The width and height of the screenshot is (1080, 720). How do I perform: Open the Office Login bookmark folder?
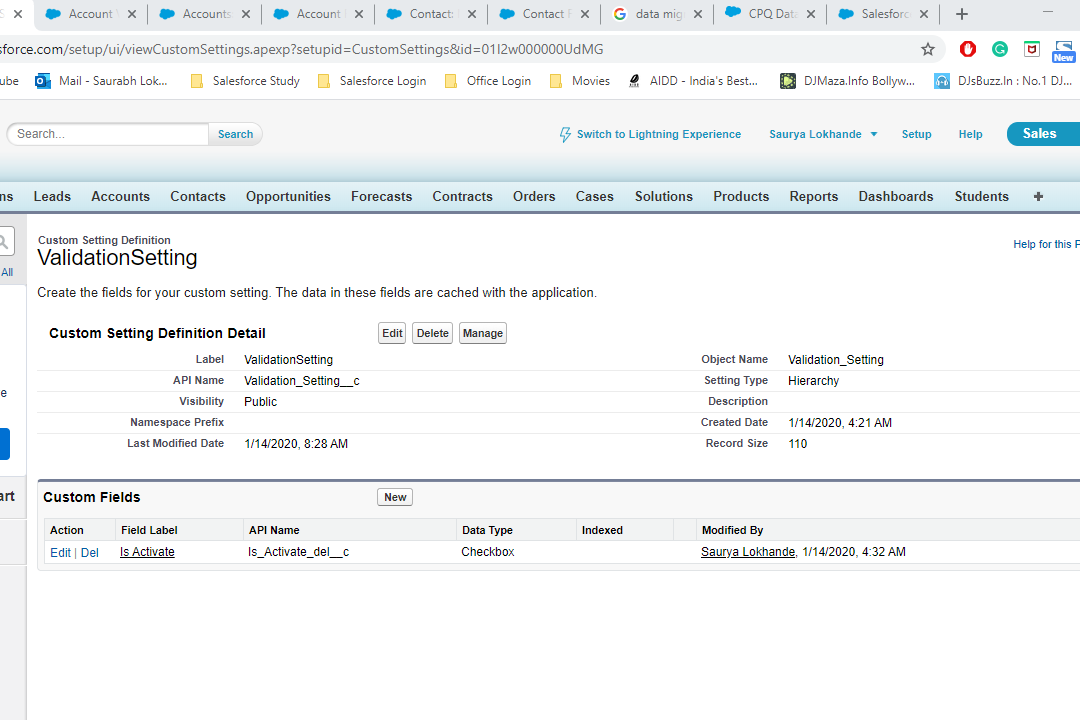point(488,81)
